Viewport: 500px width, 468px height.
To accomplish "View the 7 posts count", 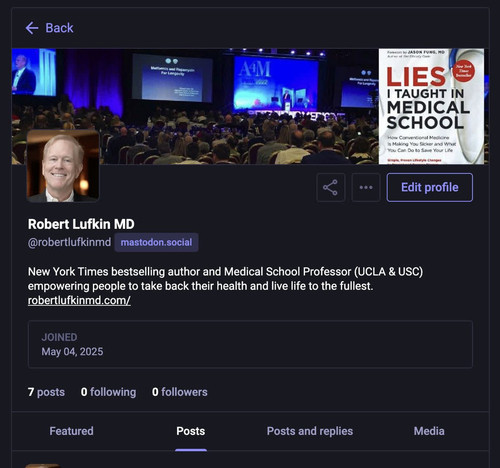I will click(x=46, y=392).
